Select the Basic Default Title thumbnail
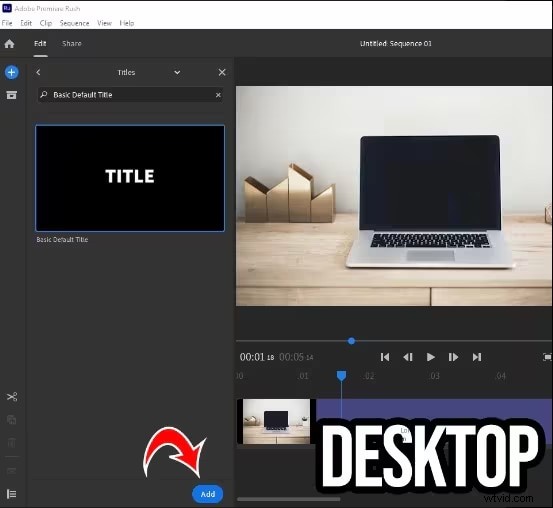This screenshot has height=508, width=553. click(x=130, y=178)
